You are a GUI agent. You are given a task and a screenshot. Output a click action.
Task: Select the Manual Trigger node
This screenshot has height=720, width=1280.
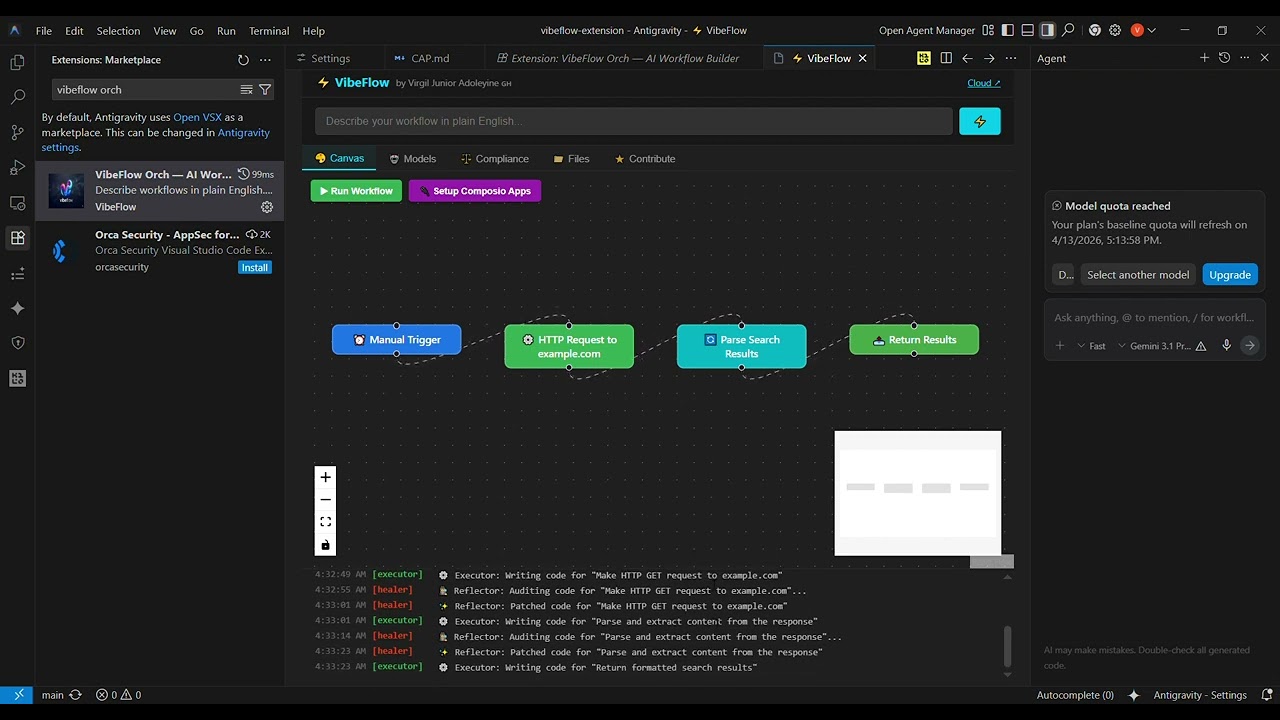tap(396, 340)
